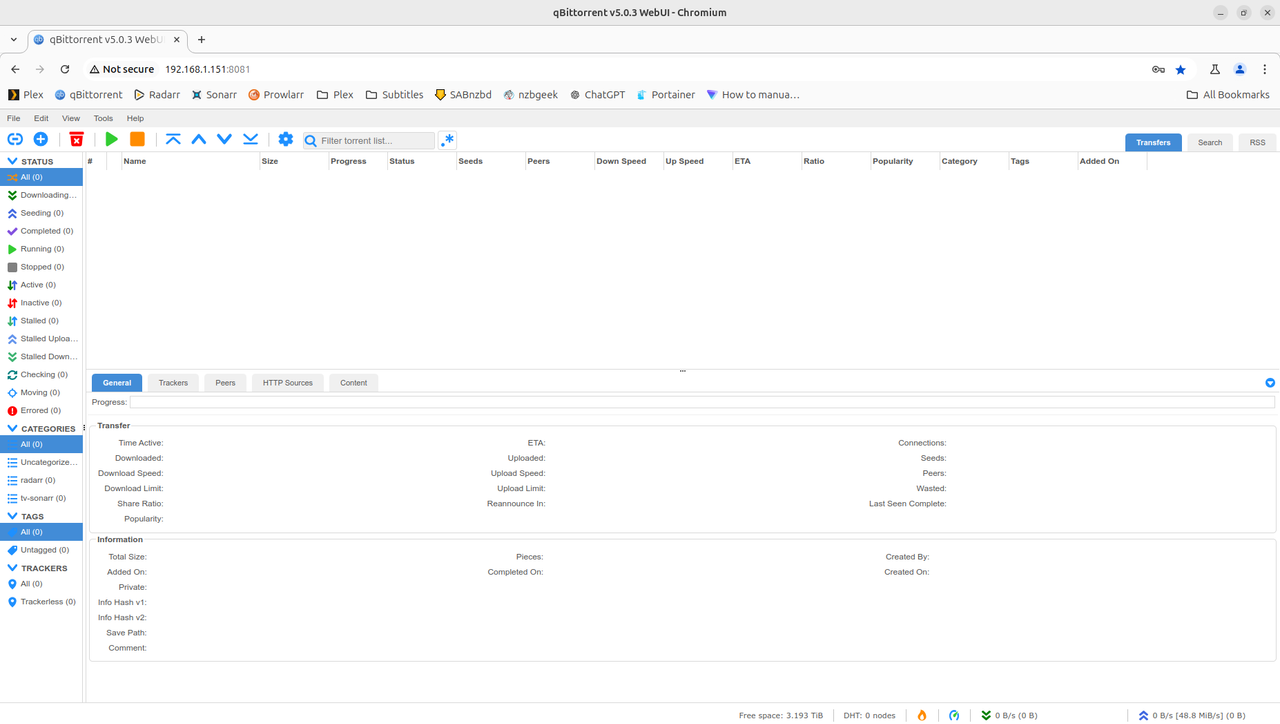This screenshot has width=1280, height=724.
Task: Click the orange Stop torrents icon
Action: (x=138, y=139)
